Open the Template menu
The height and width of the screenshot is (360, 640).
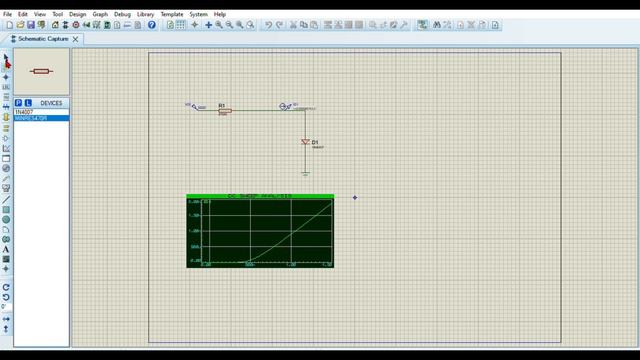pyautogui.click(x=172, y=14)
